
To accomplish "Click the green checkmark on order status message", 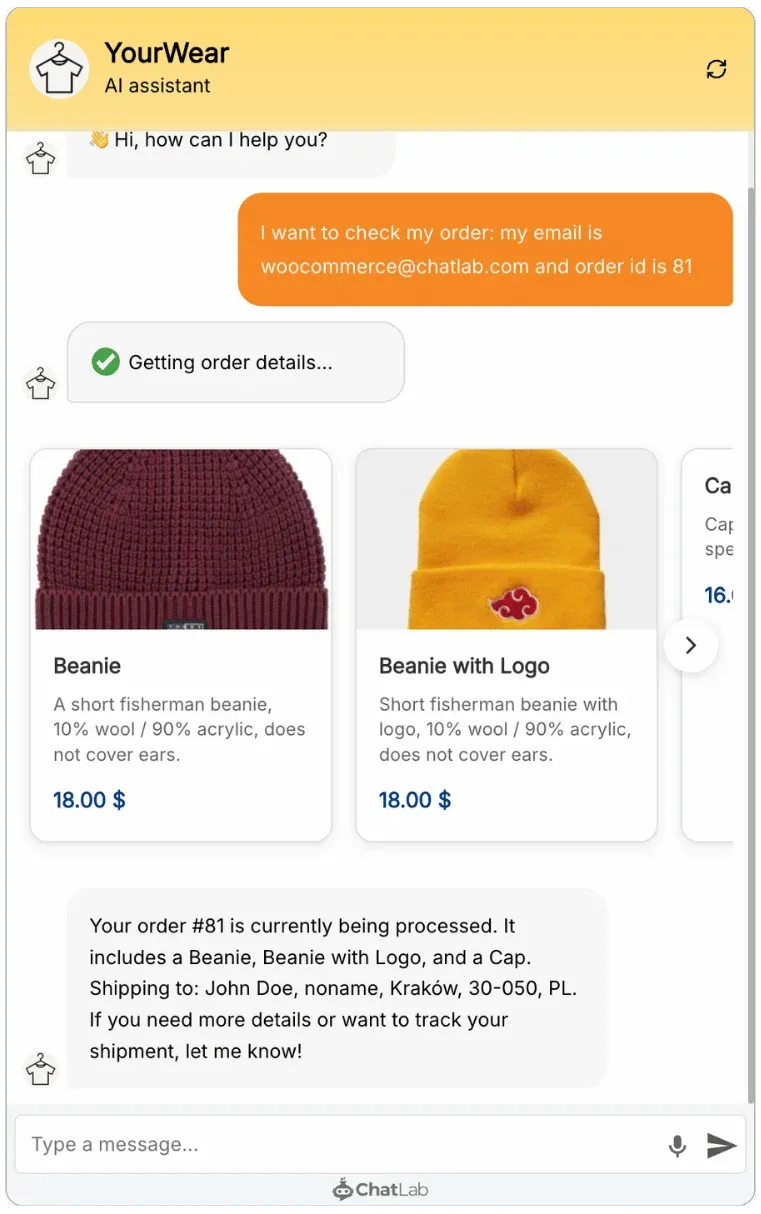I will point(107,362).
